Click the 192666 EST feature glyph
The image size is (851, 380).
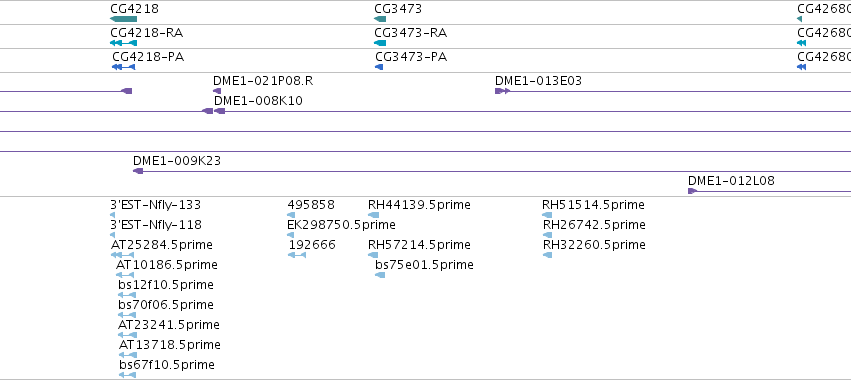tap(297, 255)
